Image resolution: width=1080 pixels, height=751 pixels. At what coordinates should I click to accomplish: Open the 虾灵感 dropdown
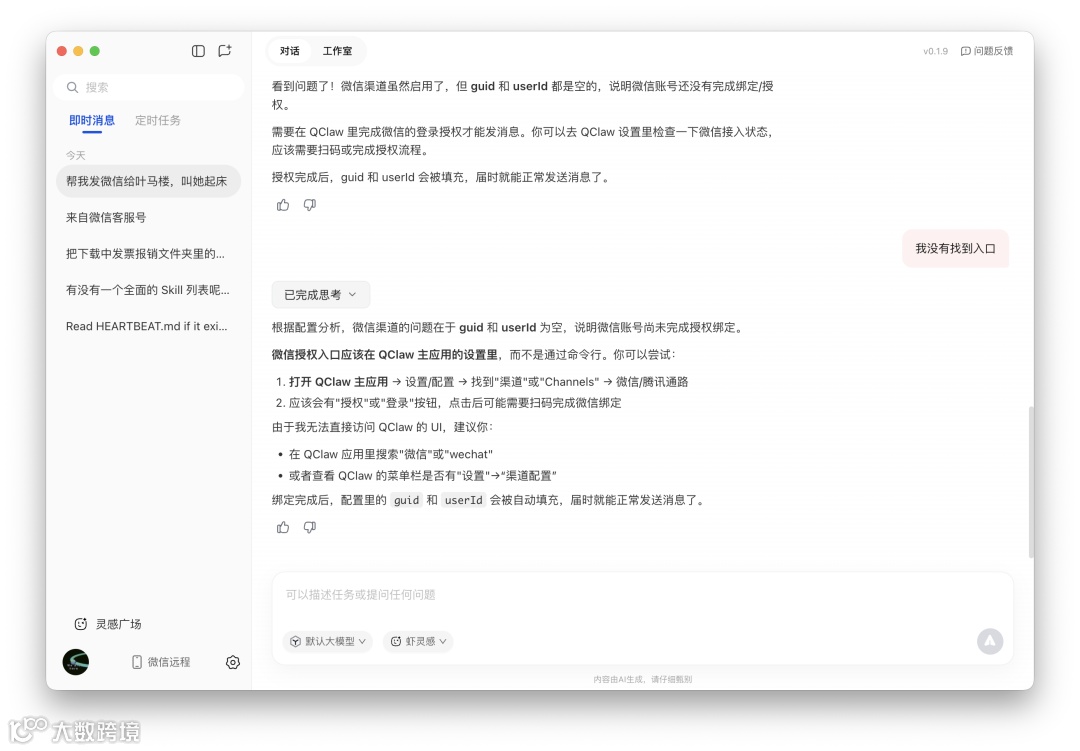pyautogui.click(x=419, y=641)
